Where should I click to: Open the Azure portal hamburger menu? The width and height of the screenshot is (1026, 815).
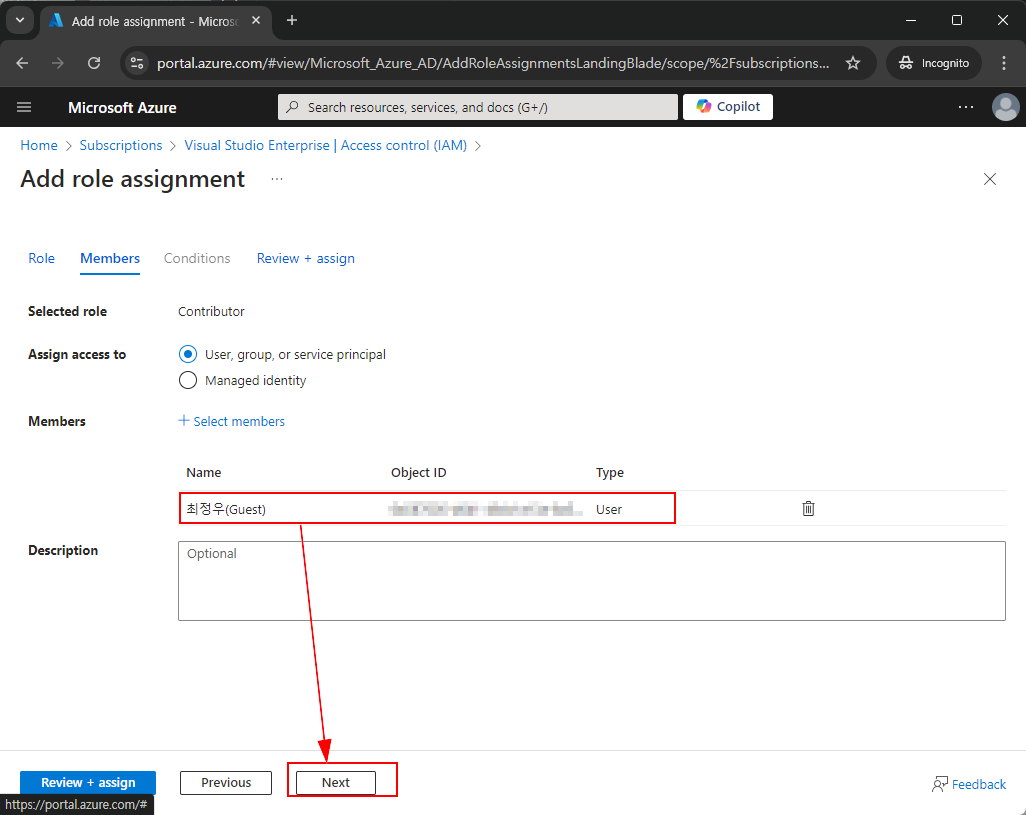[x=24, y=107]
